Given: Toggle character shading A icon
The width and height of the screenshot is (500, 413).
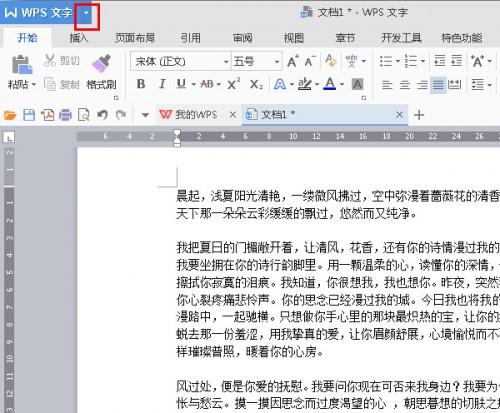Looking at the screenshot, I should tap(357, 84).
